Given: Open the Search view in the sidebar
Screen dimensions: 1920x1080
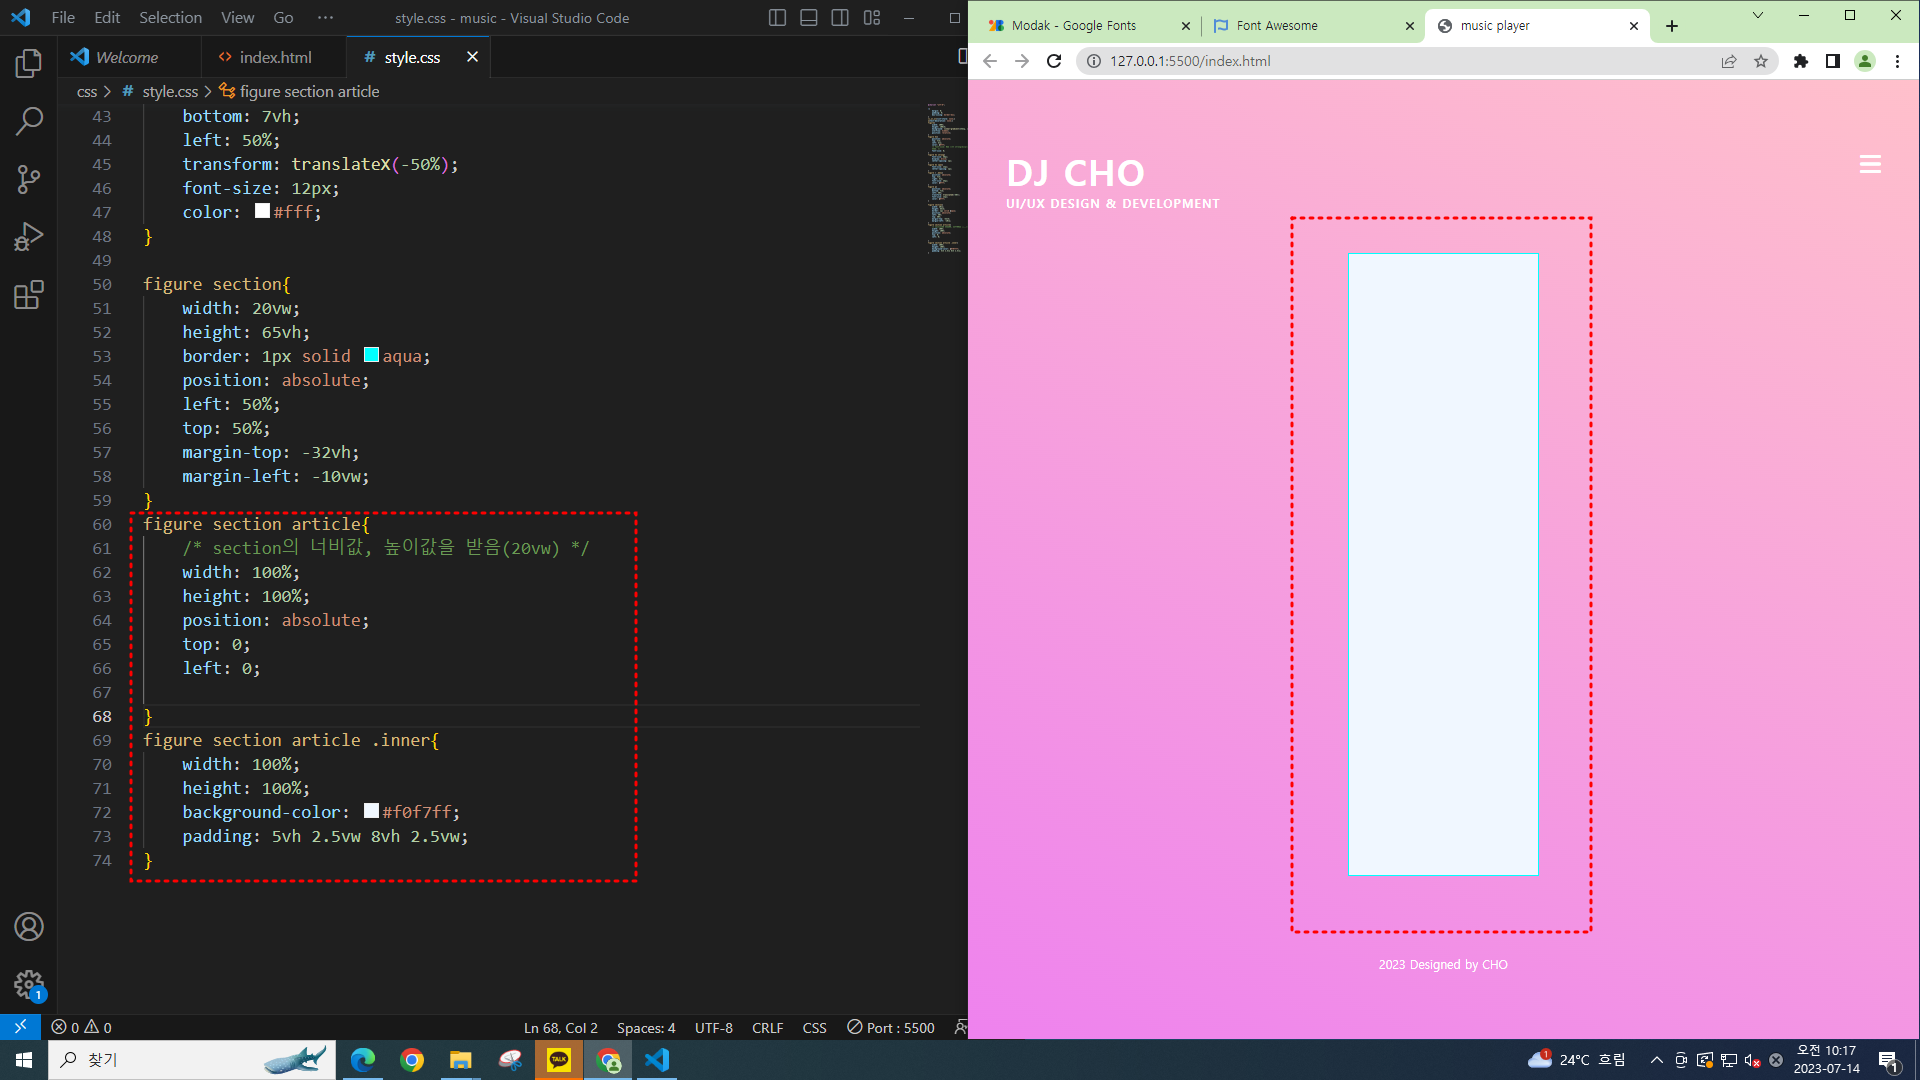Looking at the screenshot, I should point(28,122).
